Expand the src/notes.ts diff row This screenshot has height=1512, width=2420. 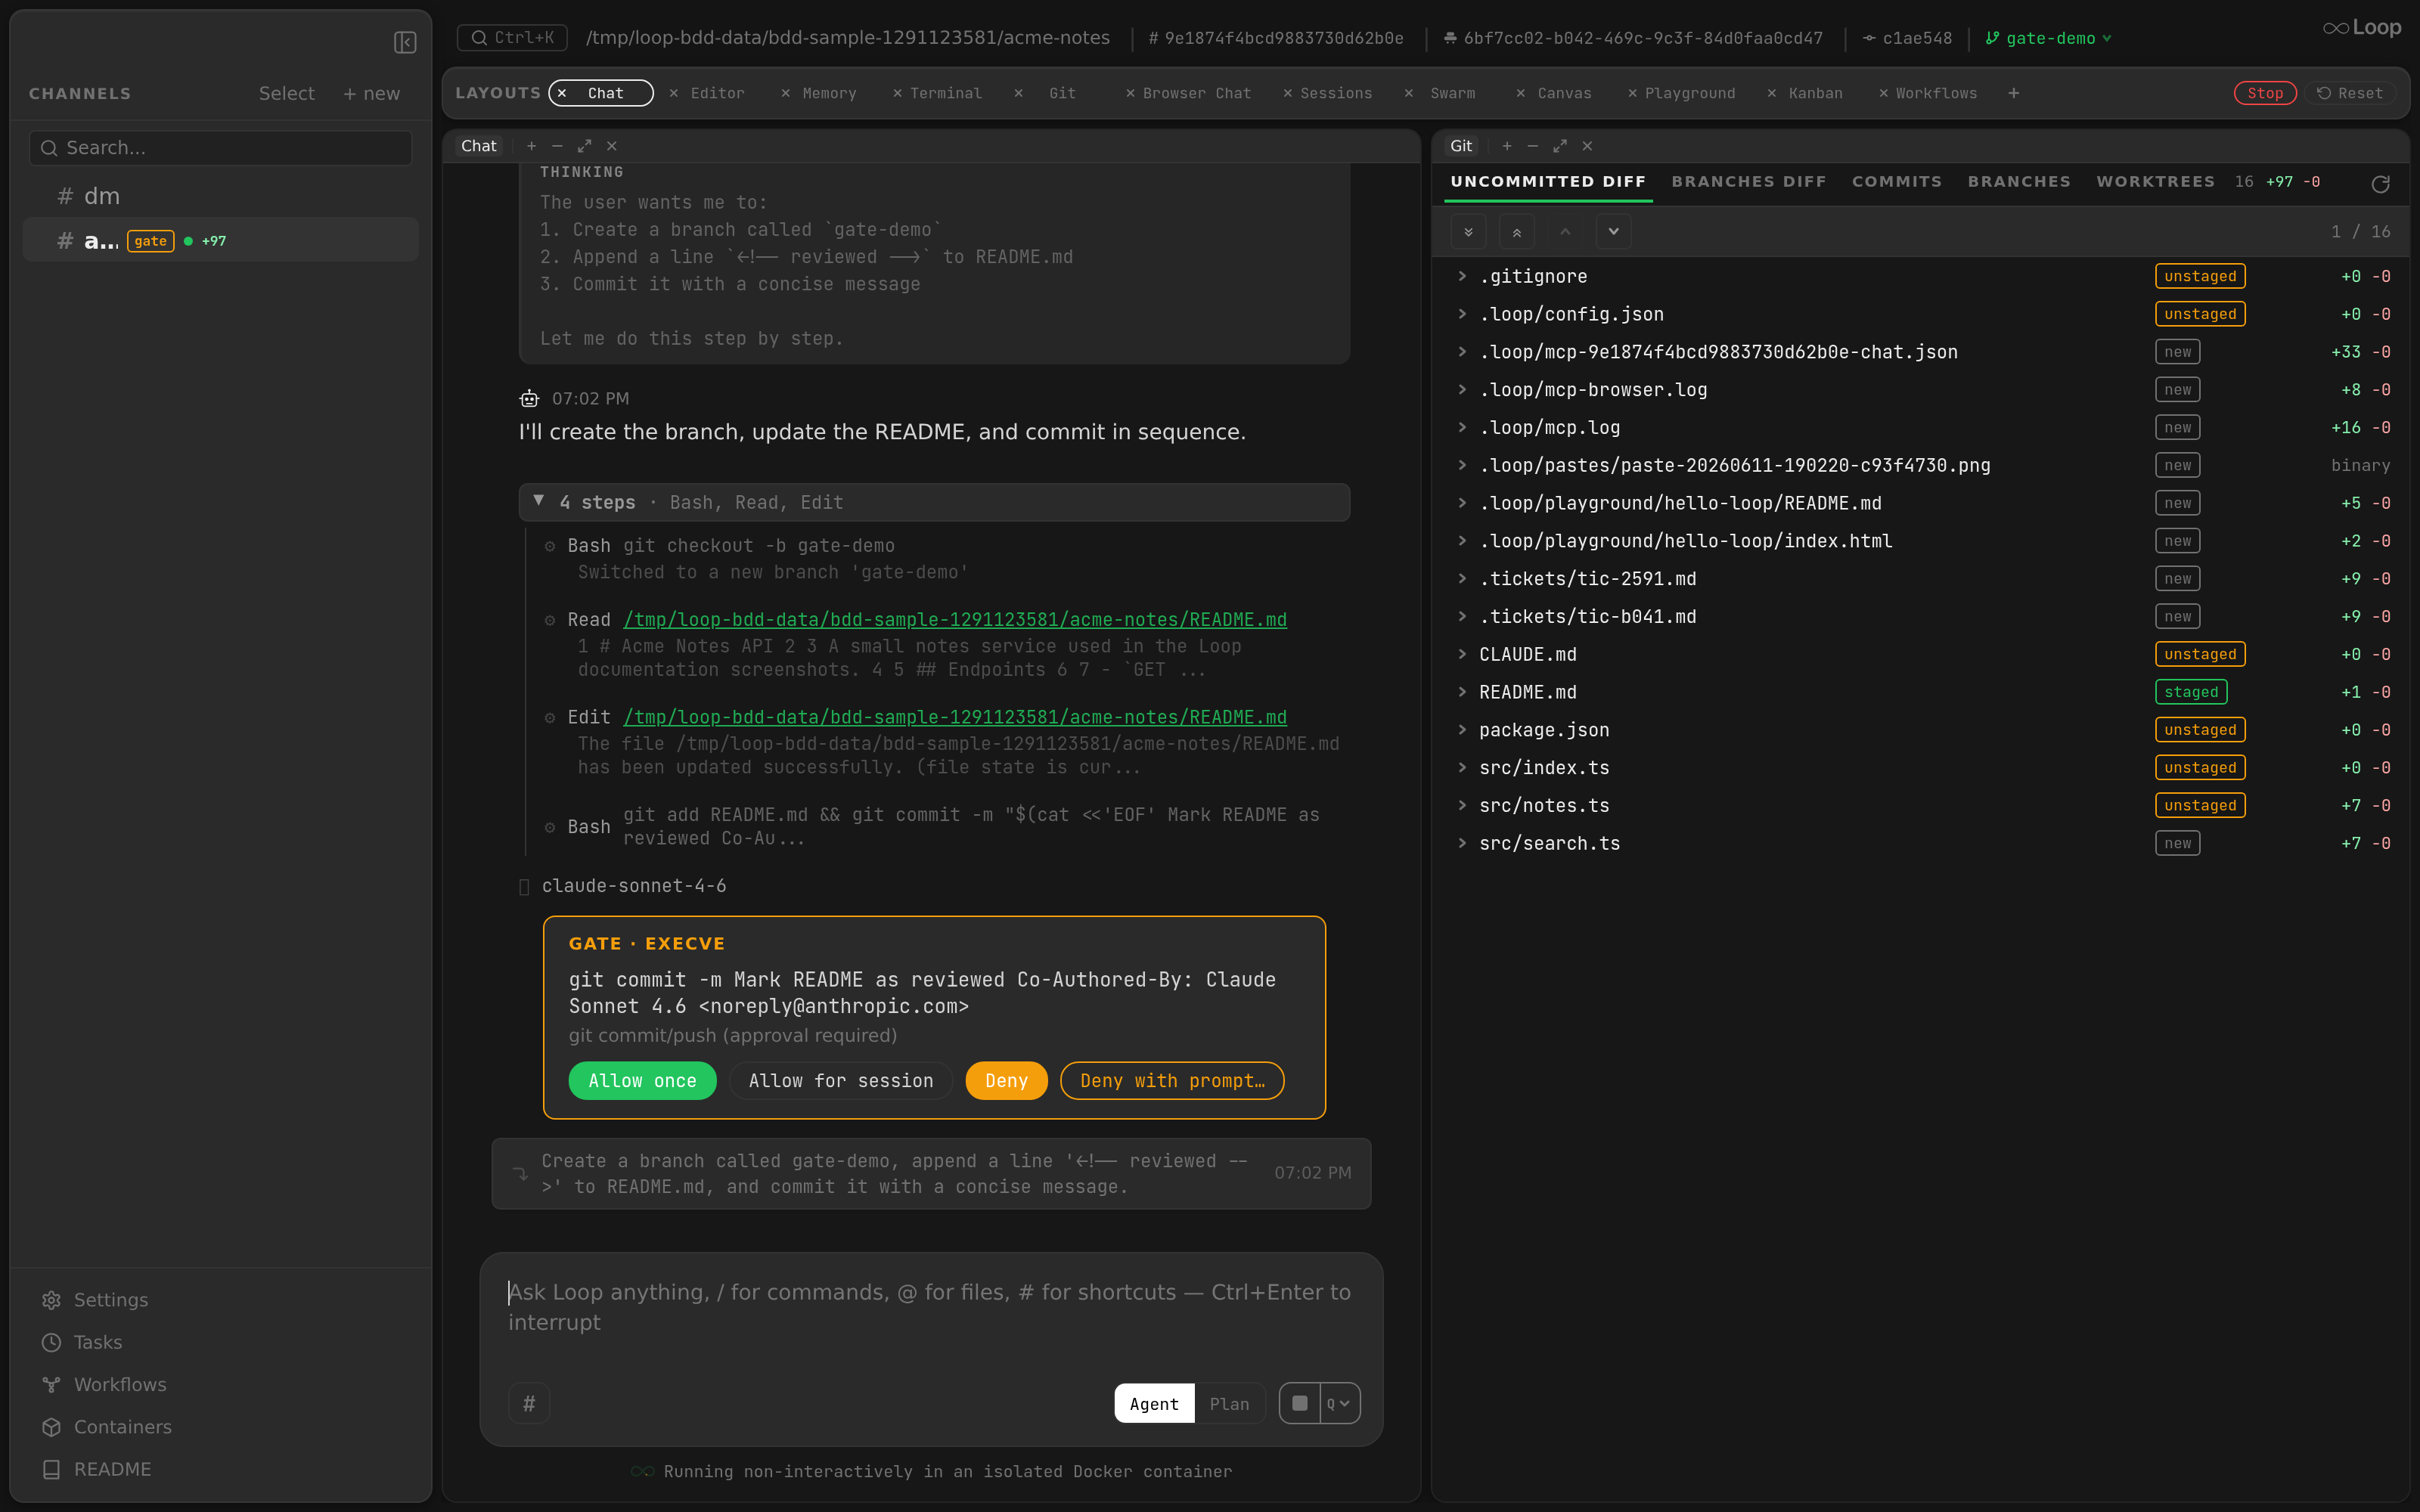click(x=1921, y=805)
